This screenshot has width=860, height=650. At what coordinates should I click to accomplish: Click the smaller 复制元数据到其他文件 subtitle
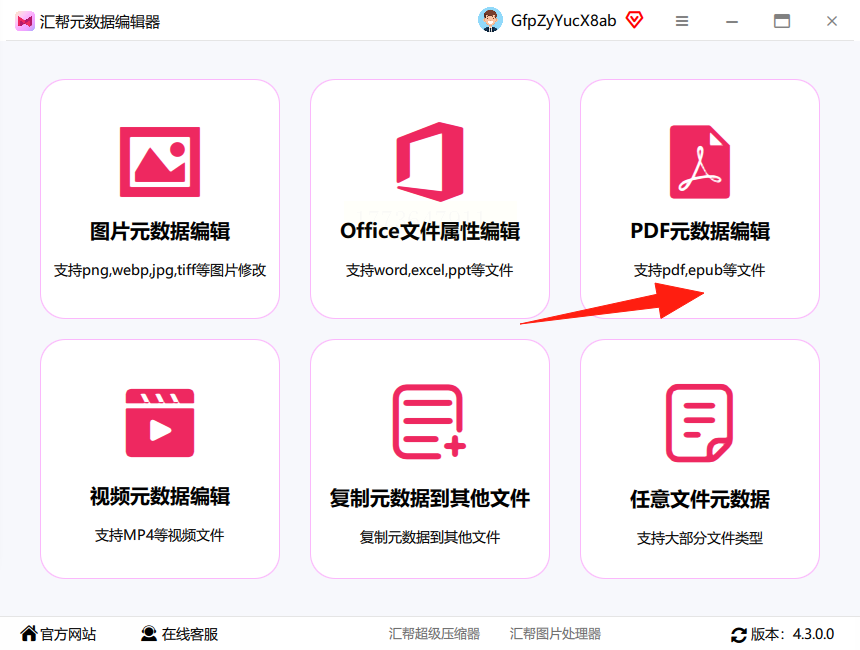(x=429, y=538)
